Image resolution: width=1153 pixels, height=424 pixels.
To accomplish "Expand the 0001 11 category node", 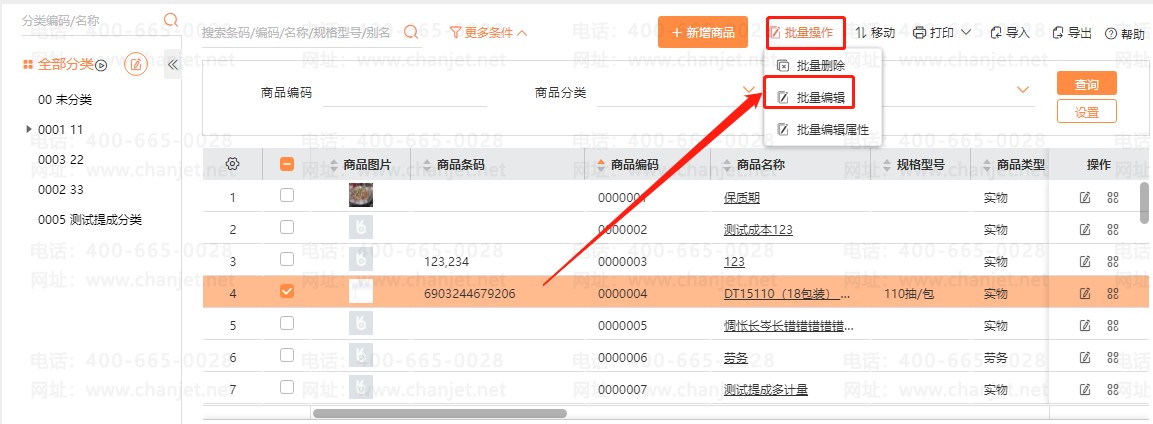I will click(29, 129).
